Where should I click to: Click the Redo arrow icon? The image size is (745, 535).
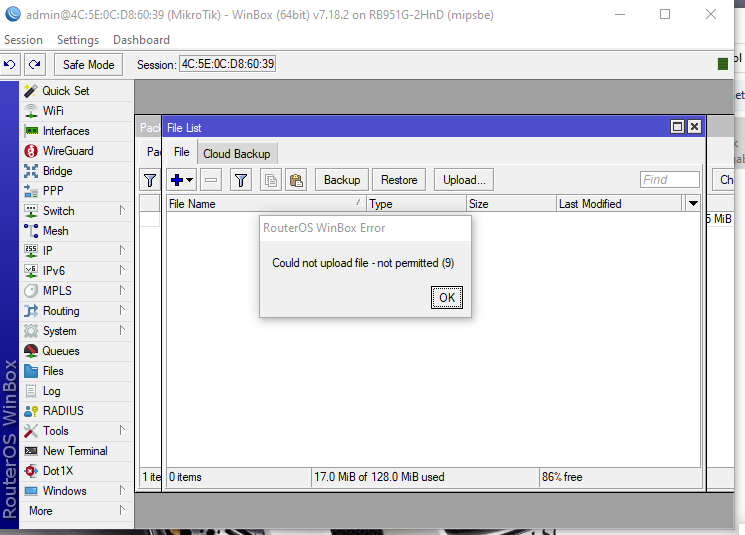pyautogui.click(x=35, y=64)
